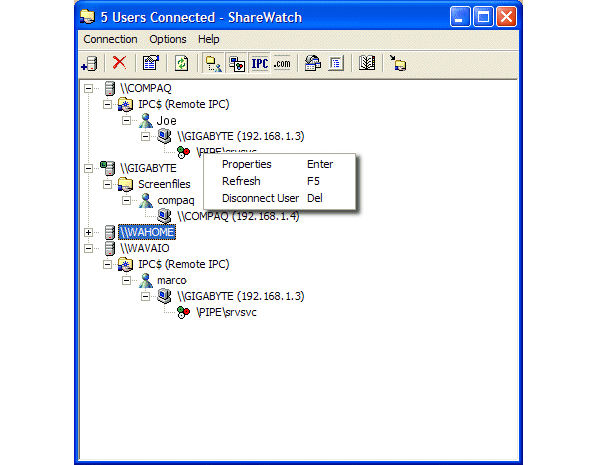Select \\GIGABYTE (192.168.1.3) under marco
The height and width of the screenshot is (465, 607).
(241, 297)
